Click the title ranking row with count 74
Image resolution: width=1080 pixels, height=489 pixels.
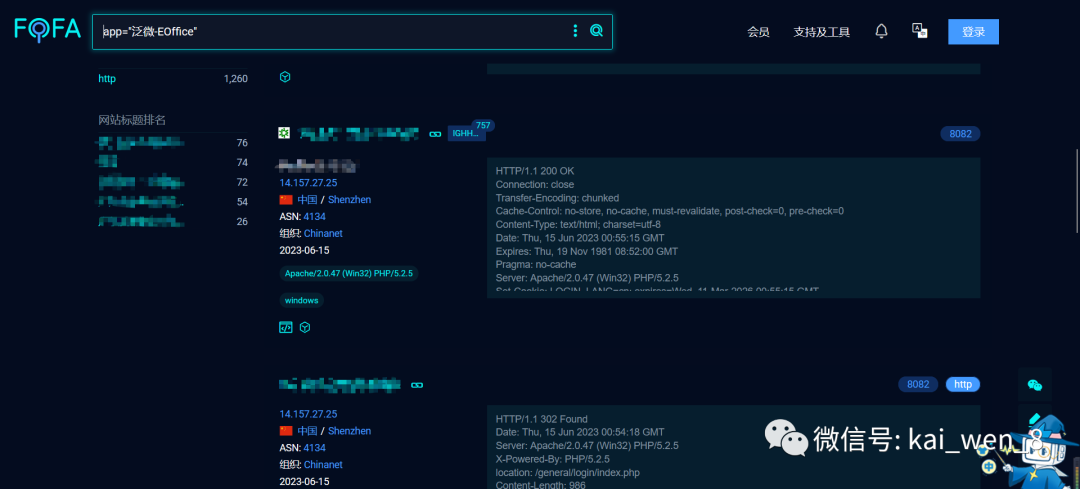[173, 163]
